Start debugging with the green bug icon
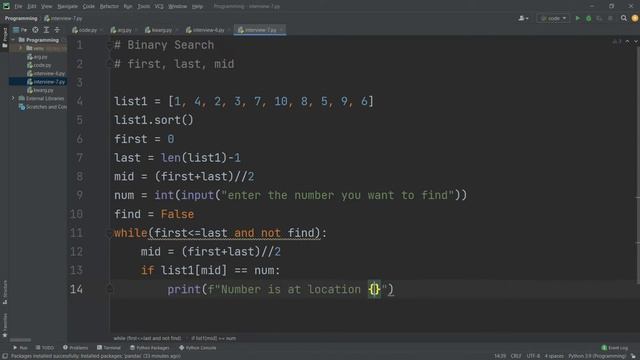The width and height of the screenshot is (640, 360). pos(589,18)
